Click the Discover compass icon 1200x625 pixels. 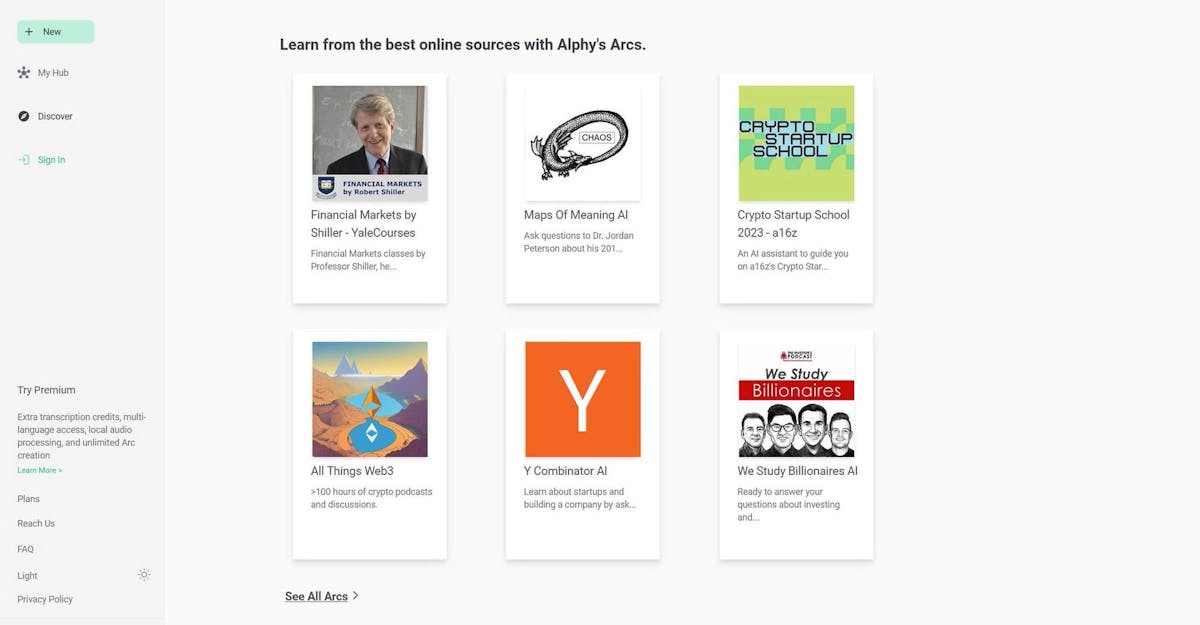click(x=24, y=116)
